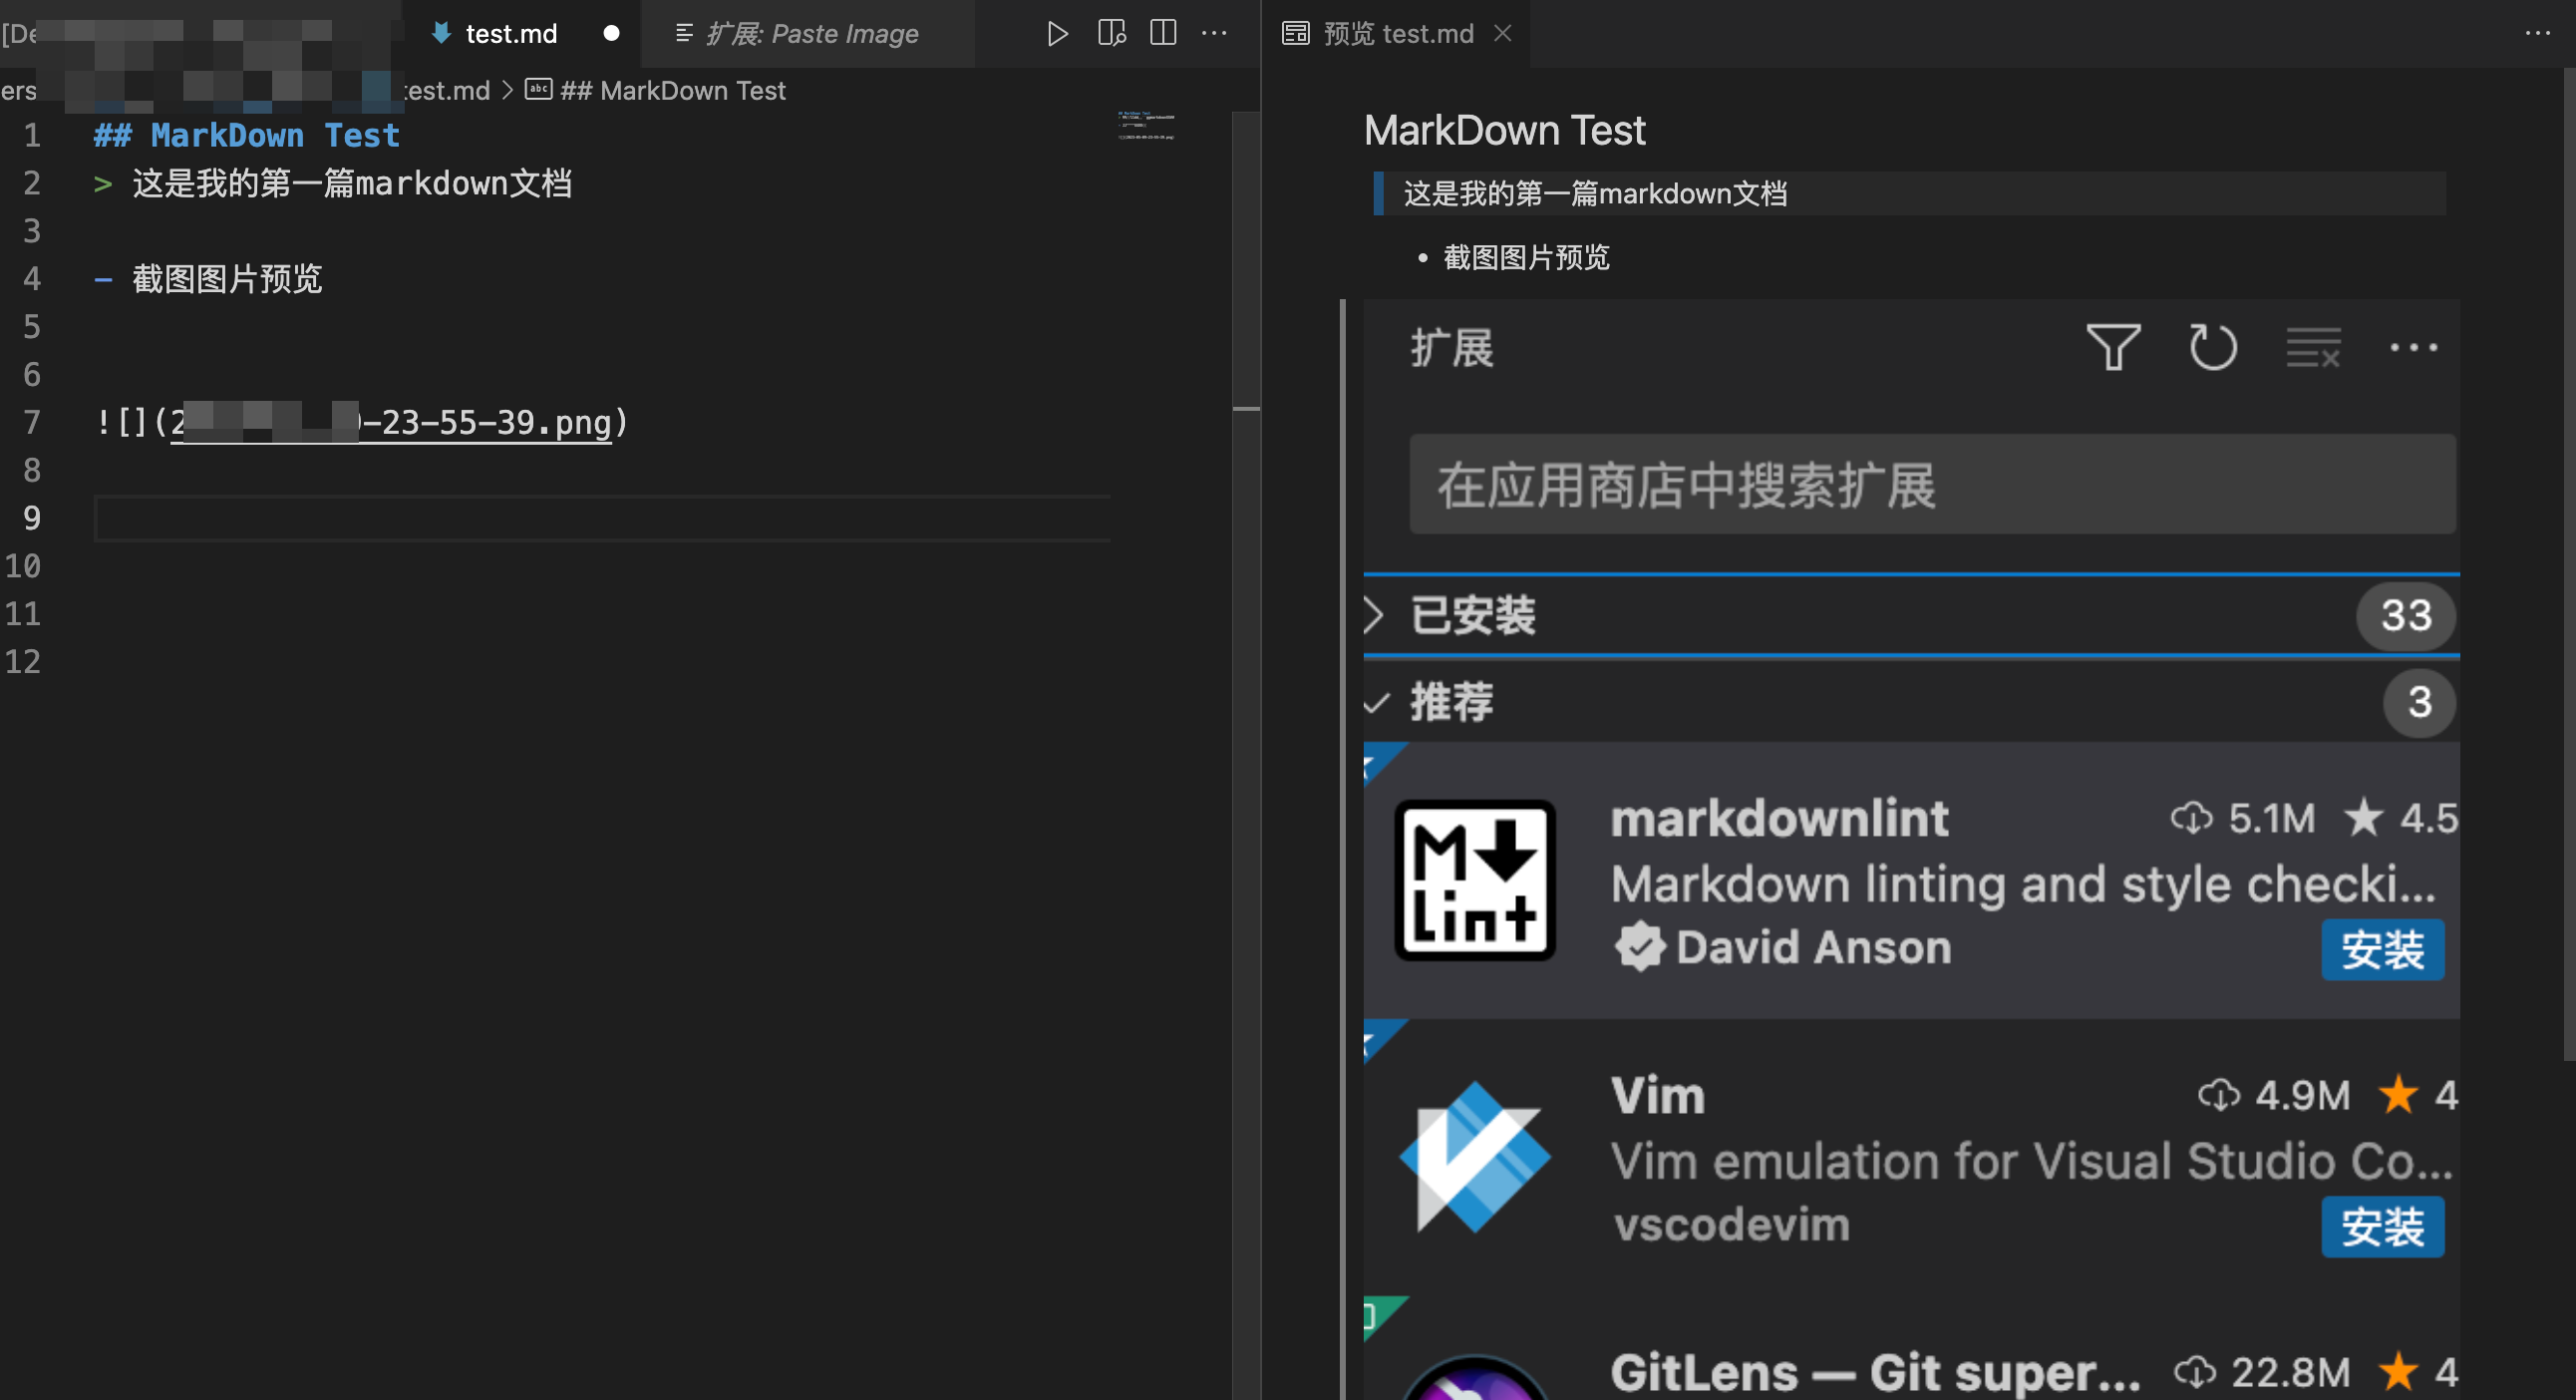
Task: Click the vscodevim publisher name
Action: pos(1732,1224)
